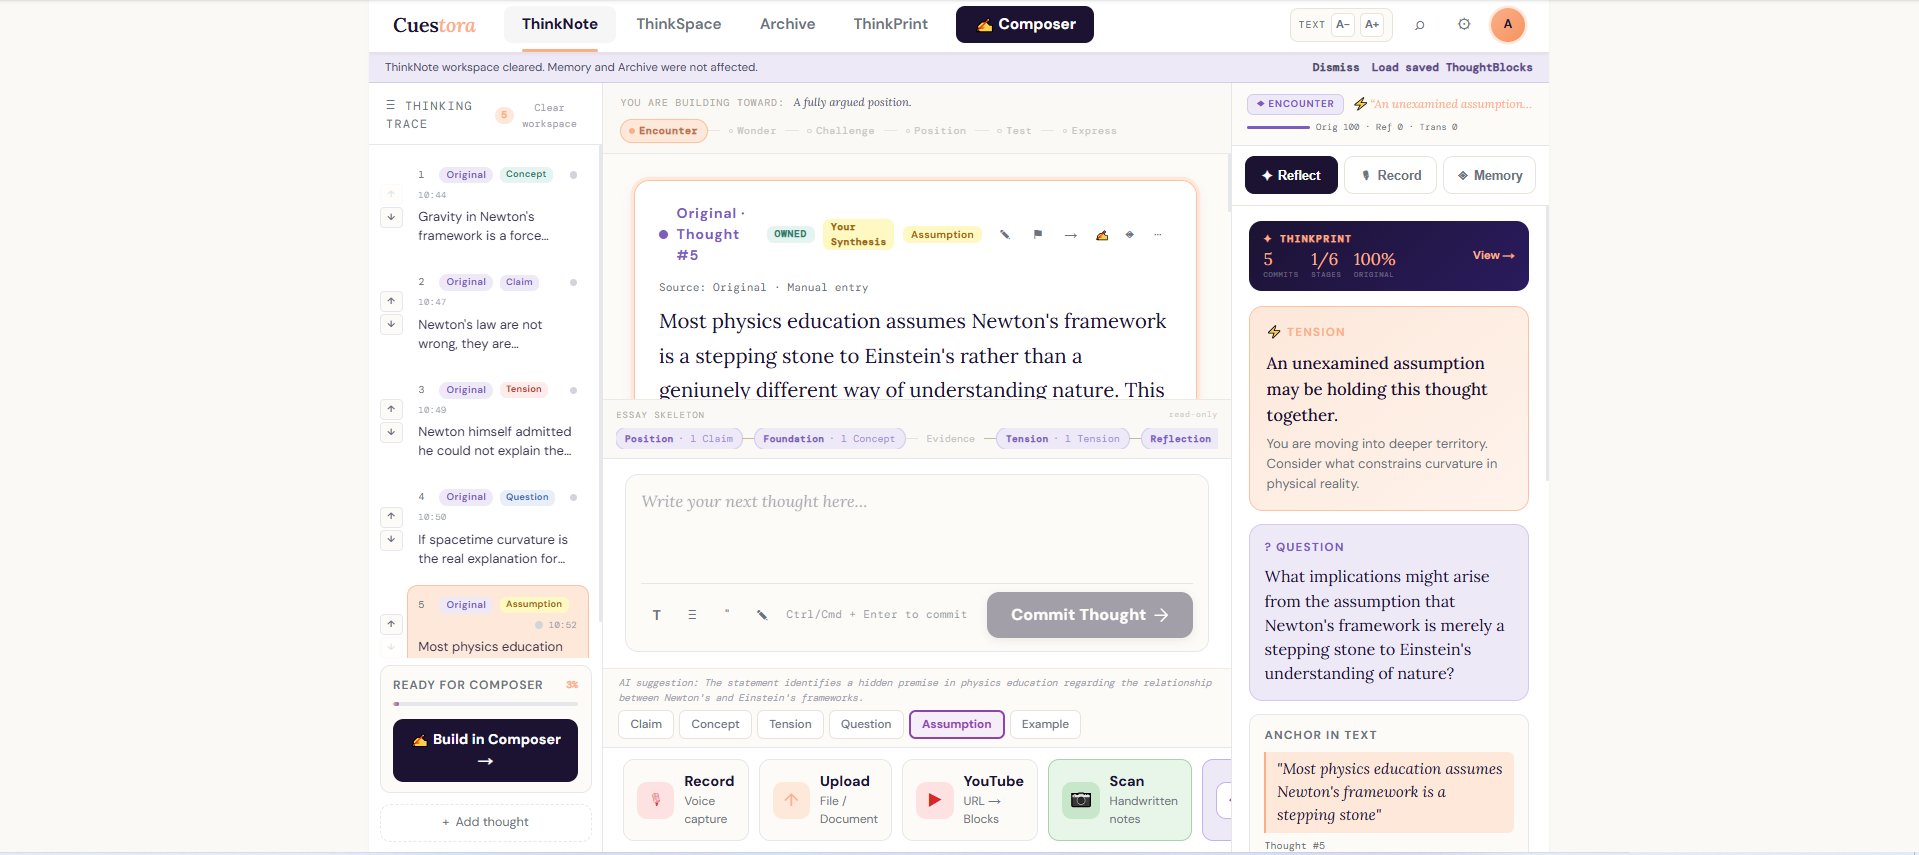This screenshot has height=855, width=1919.
Task: Click the pencil icon in editor toolbar
Action: point(762,615)
